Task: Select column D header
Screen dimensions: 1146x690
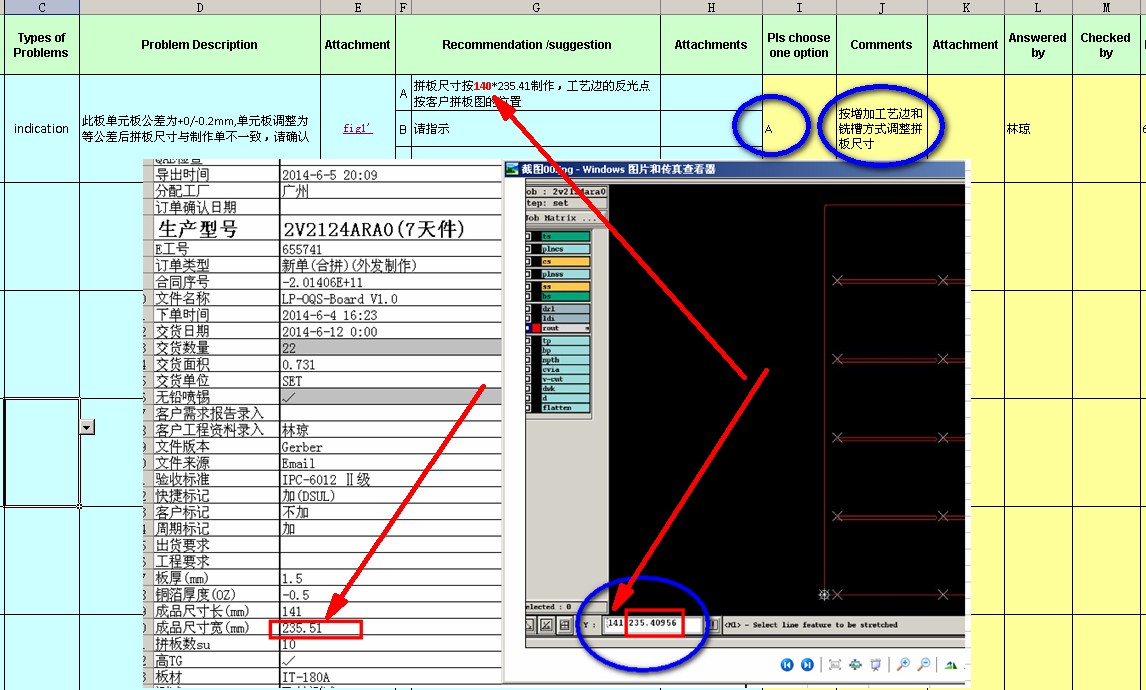Action: coord(200,7)
